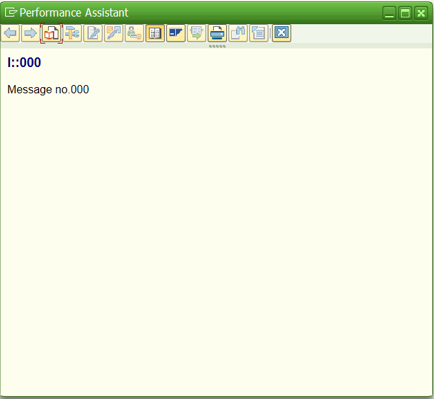Image resolution: width=434 pixels, height=399 pixels.
Task: Click the Performance Assistant title bar window icon
Action: point(11,13)
